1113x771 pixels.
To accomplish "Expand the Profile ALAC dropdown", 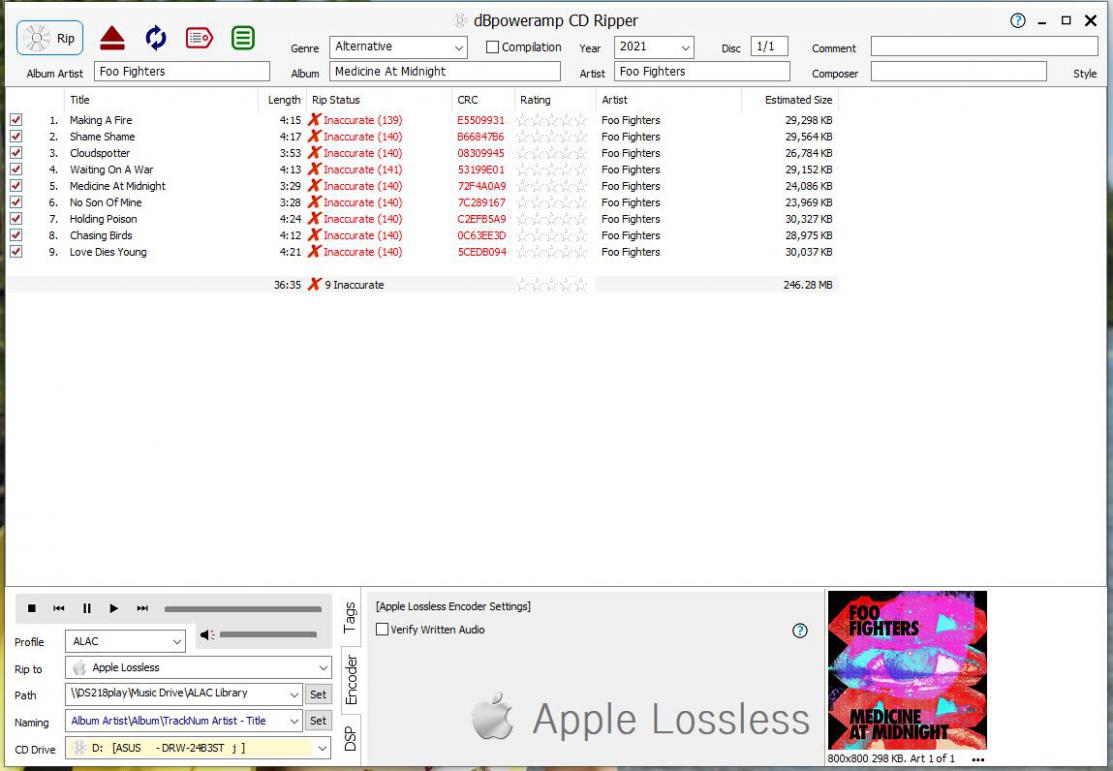I will tap(177, 642).
